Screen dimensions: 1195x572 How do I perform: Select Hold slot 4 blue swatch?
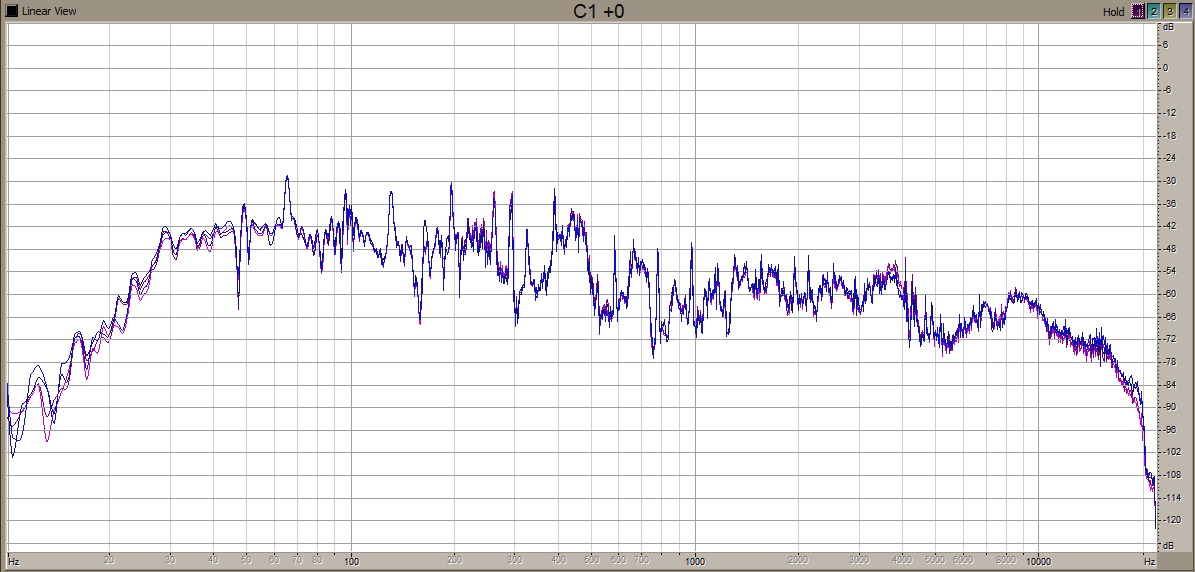(1185, 11)
